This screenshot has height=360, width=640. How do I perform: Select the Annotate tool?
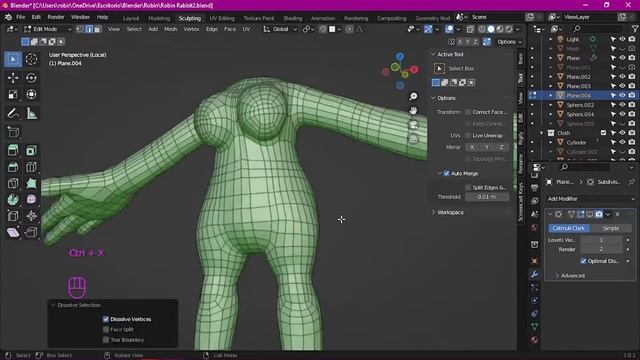tap(13, 113)
